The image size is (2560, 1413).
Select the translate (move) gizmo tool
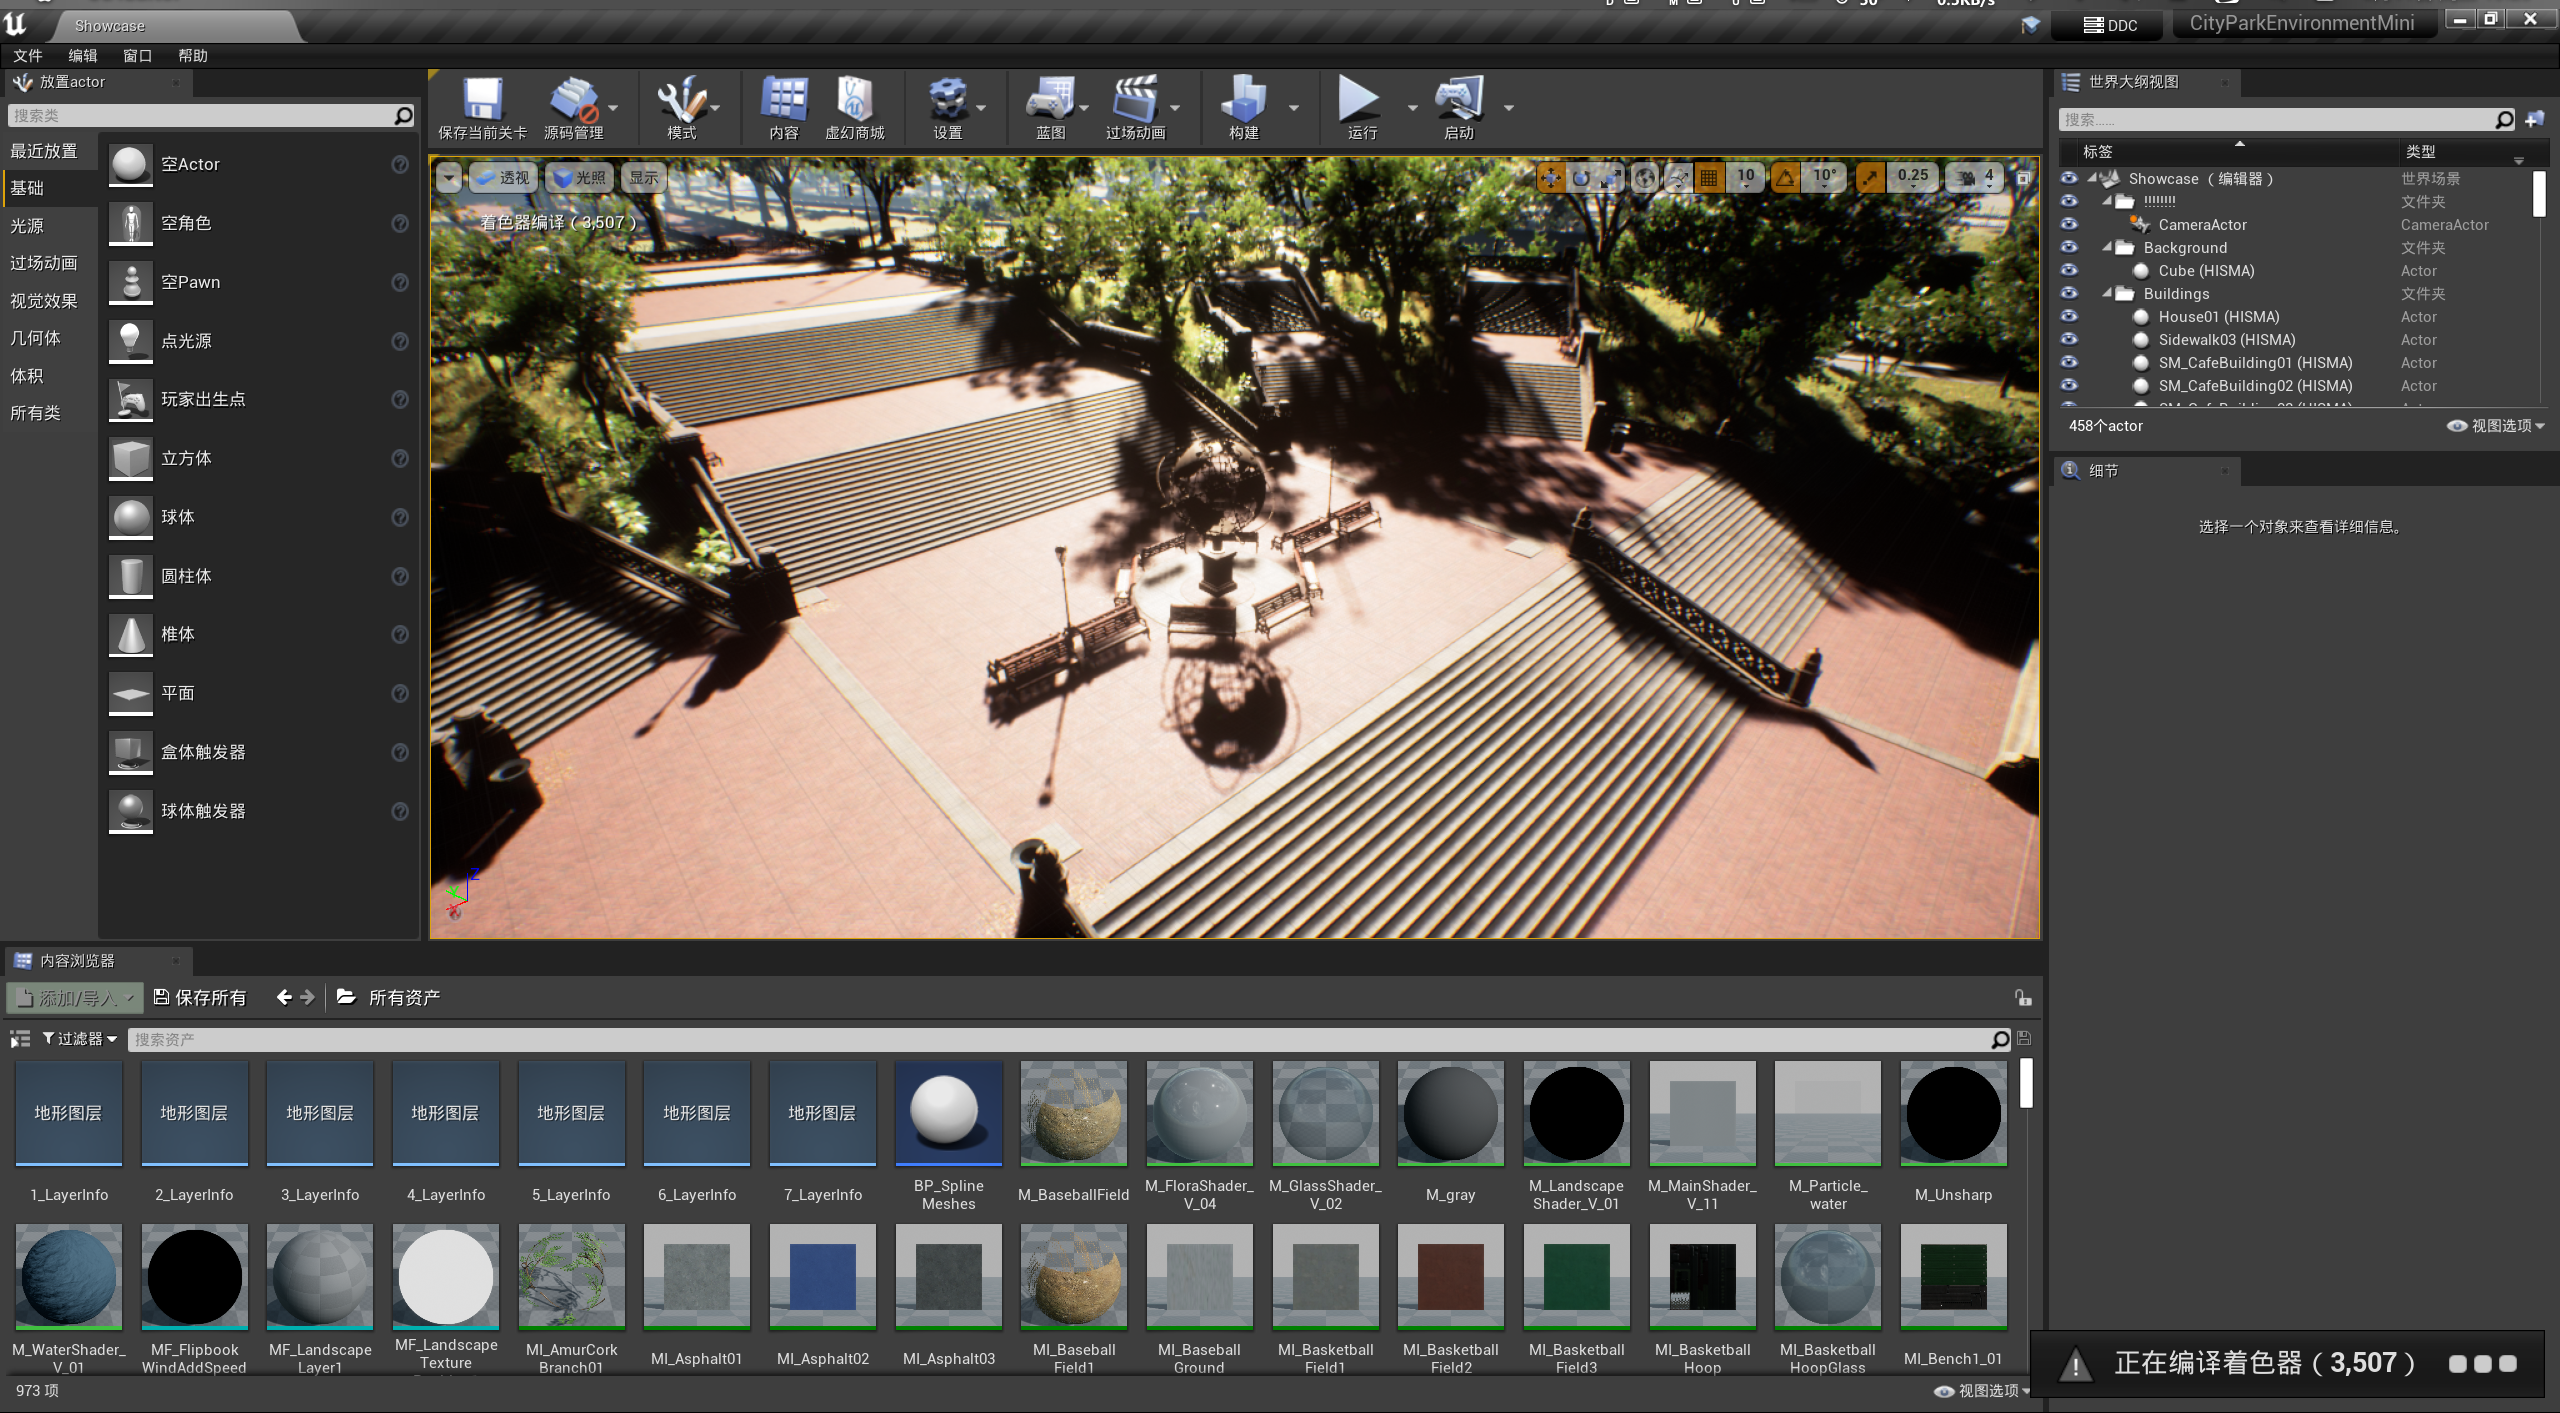pyautogui.click(x=1551, y=178)
